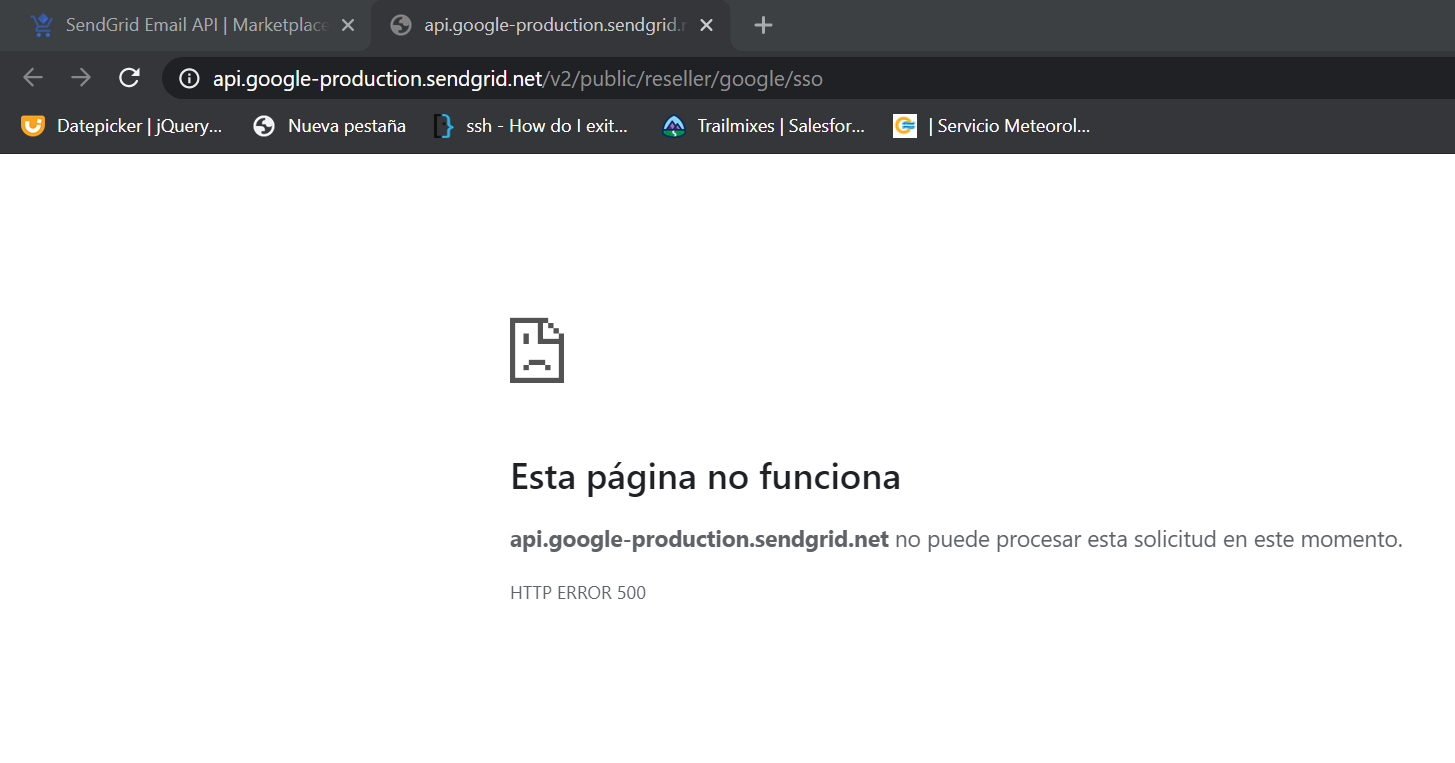Screen dimensions: 1455x763
Task: Click the Servicio Meteorol bookmark favicon
Action: point(905,126)
